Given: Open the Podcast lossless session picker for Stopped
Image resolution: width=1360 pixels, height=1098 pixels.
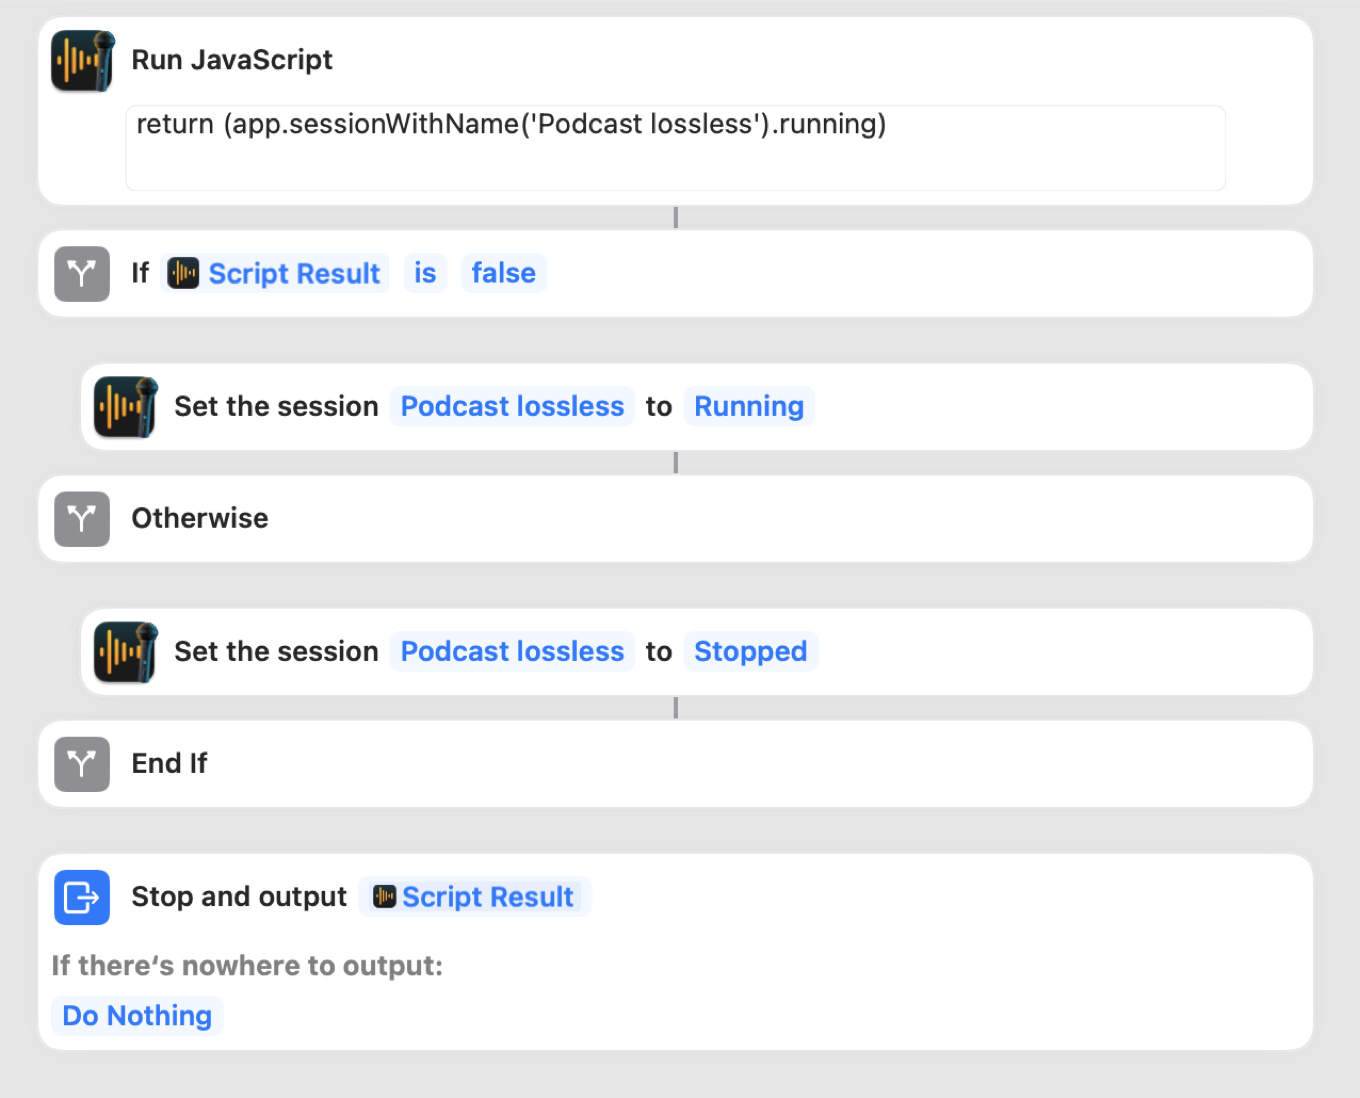Looking at the screenshot, I should [x=512, y=651].
